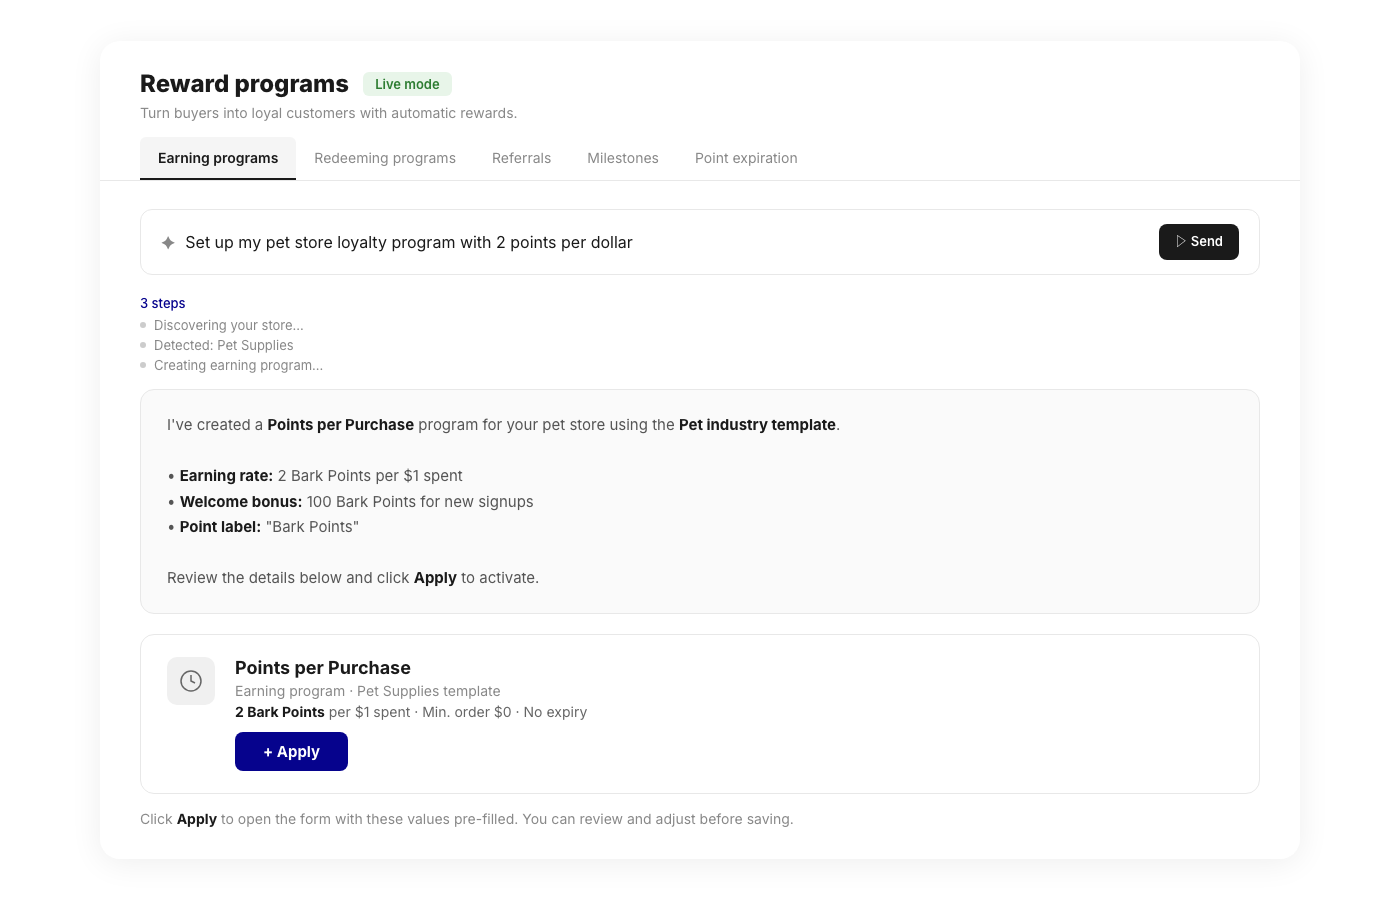Viewport: 1400px width, 900px height.
Task: Click "+ Apply" to activate the program
Action: point(291,751)
